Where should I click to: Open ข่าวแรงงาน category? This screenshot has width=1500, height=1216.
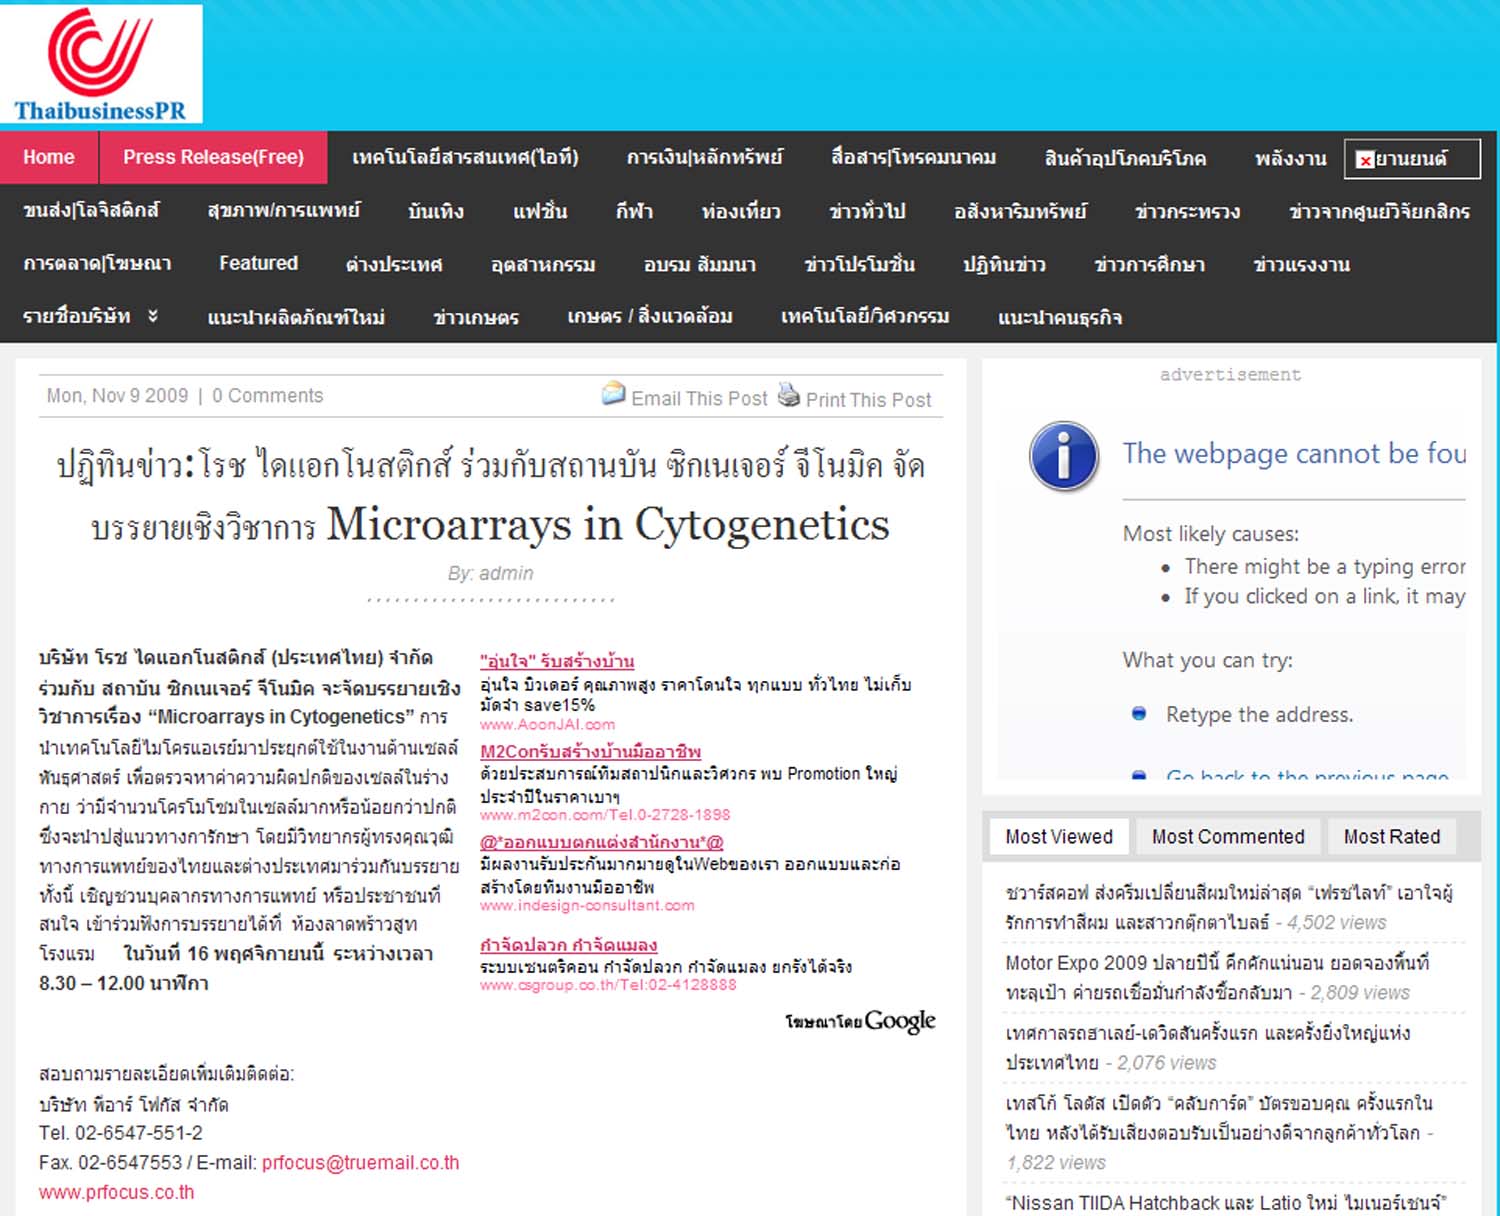[1302, 265]
